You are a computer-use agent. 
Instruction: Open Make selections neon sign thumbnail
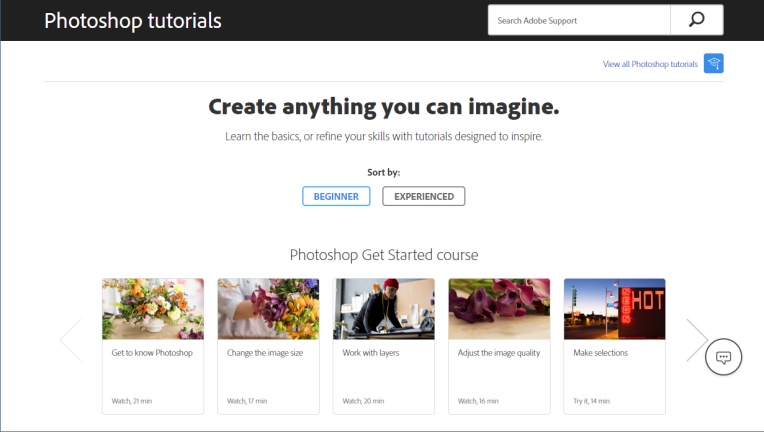(614, 309)
